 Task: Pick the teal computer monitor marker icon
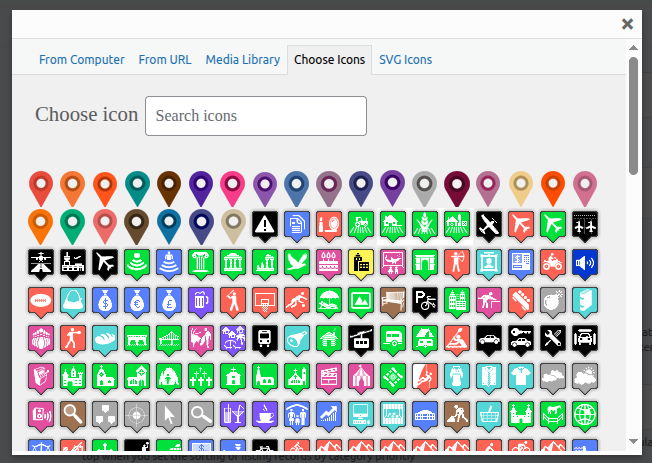(x=361, y=417)
